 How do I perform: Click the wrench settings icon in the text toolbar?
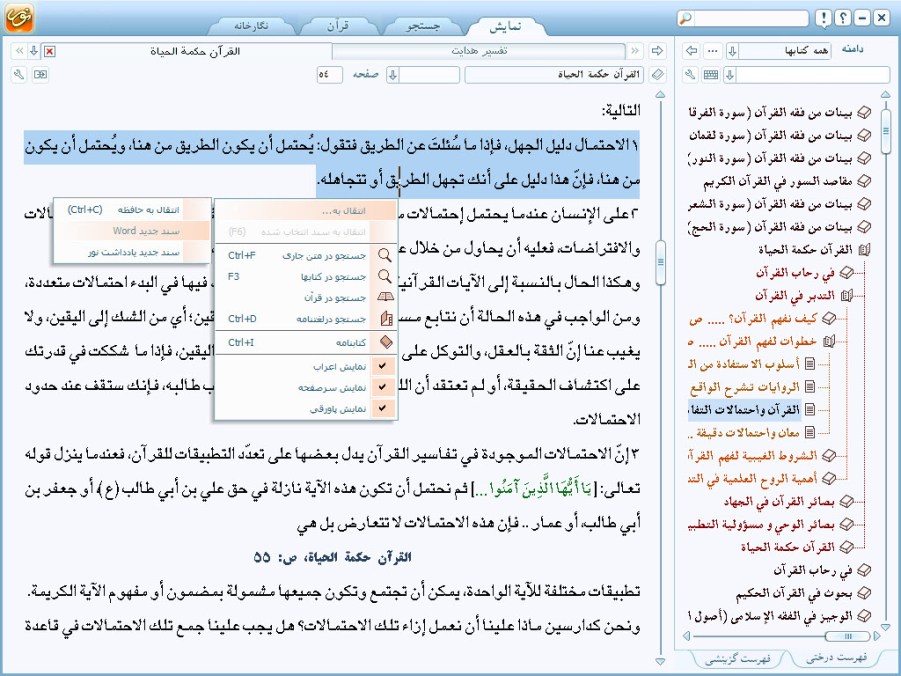pos(19,74)
